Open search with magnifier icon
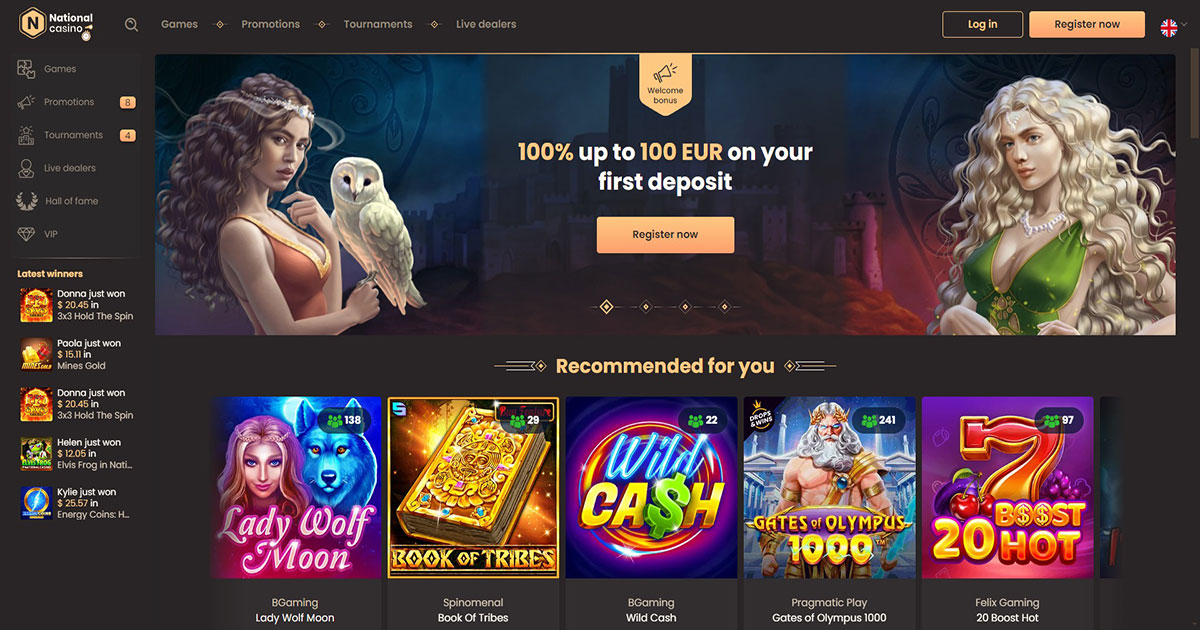This screenshot has height=630, width=1200. 132,24
